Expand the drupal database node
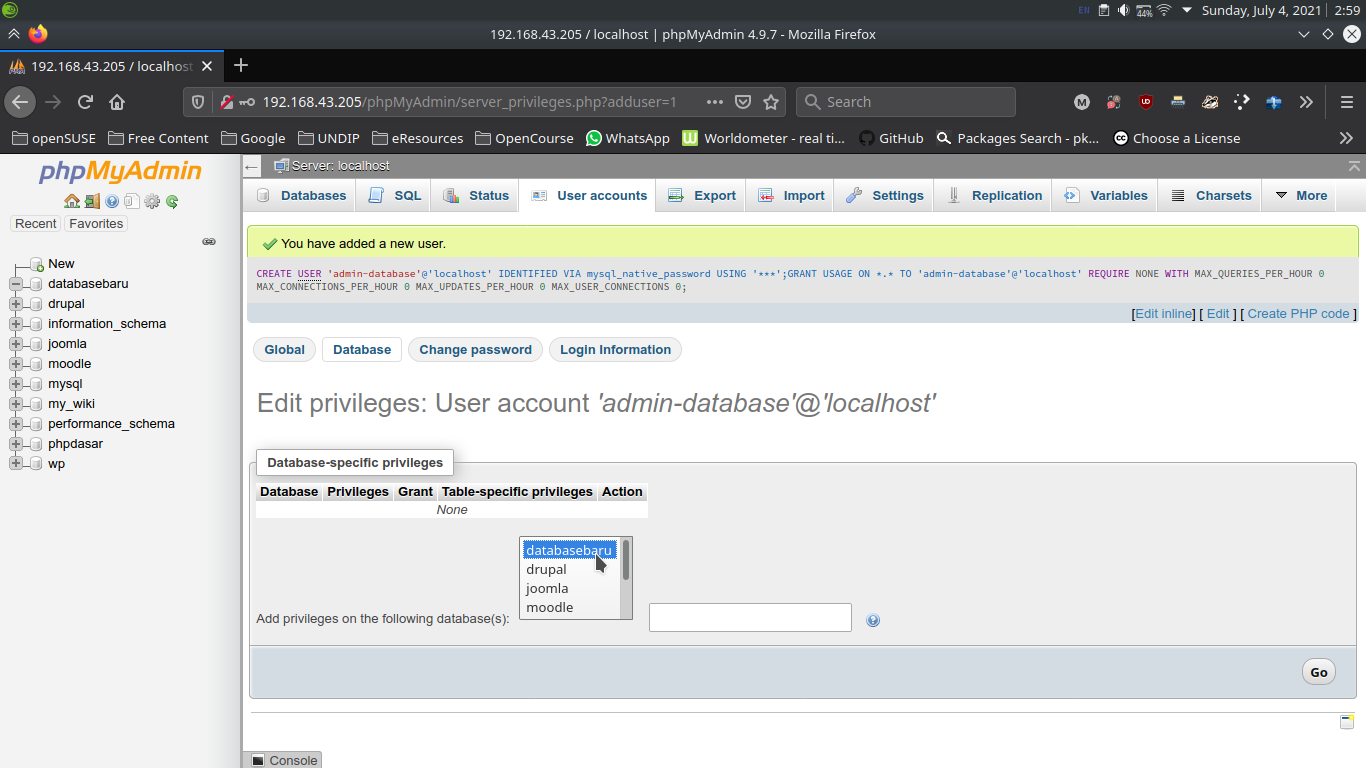The height and width of the screenshot is (768, 1366). coord(16,304)
